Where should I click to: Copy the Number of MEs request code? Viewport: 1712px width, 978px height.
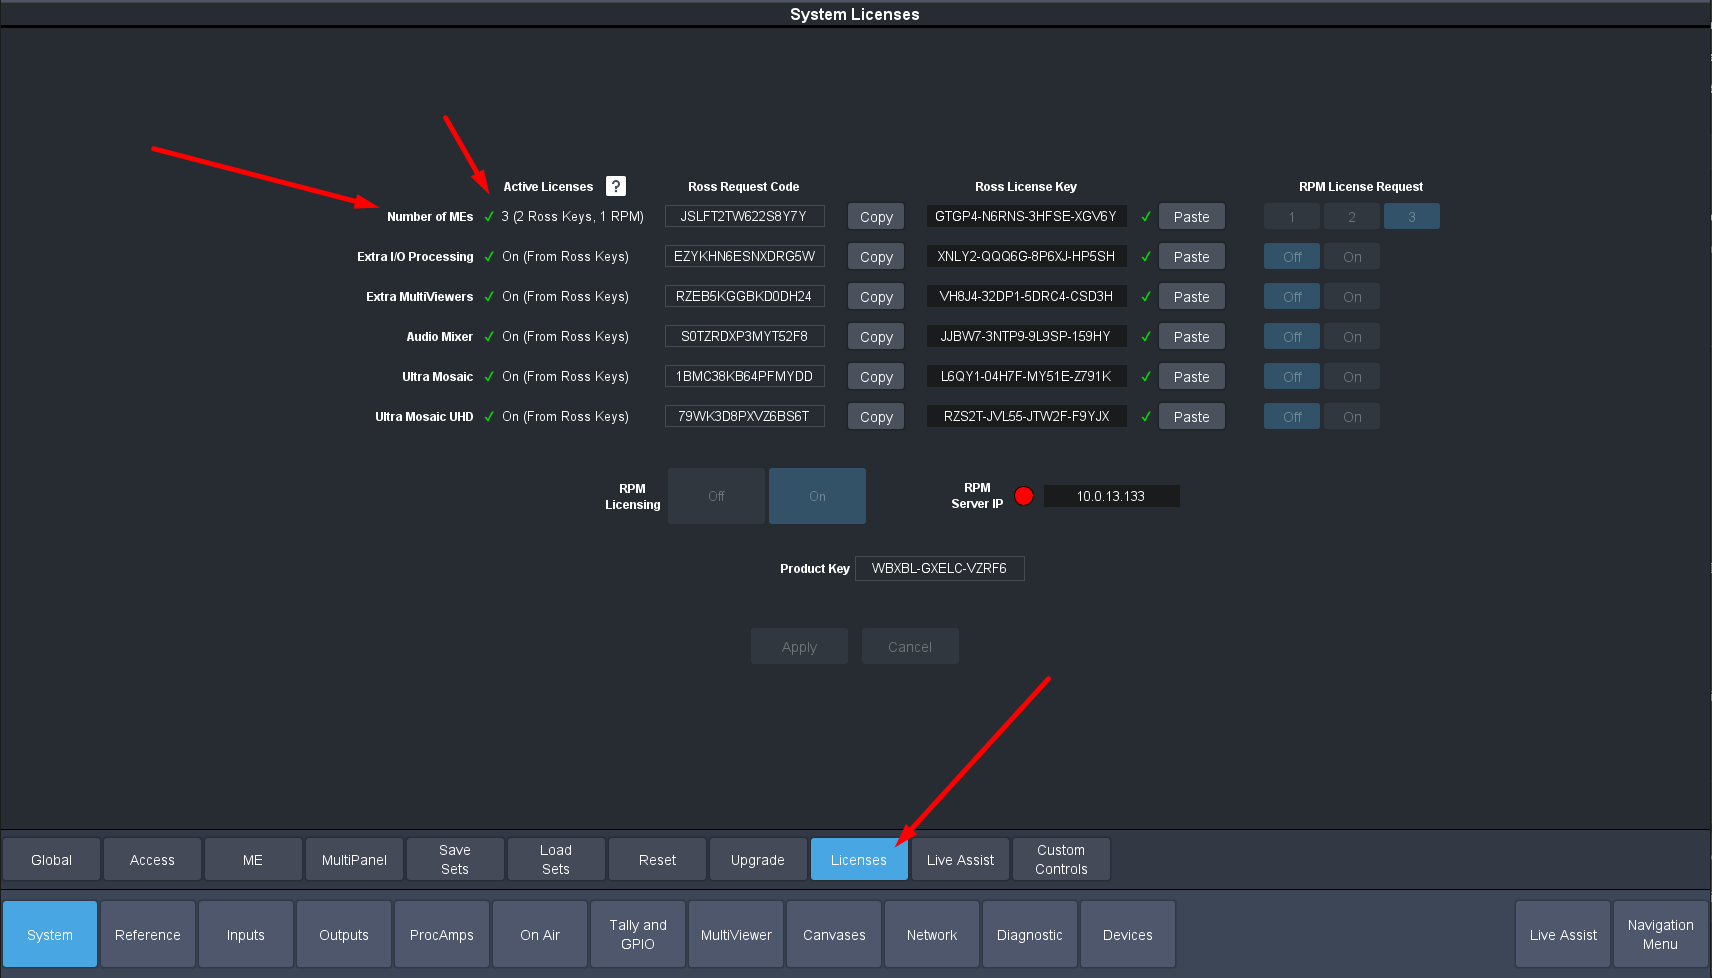[876, 216]
